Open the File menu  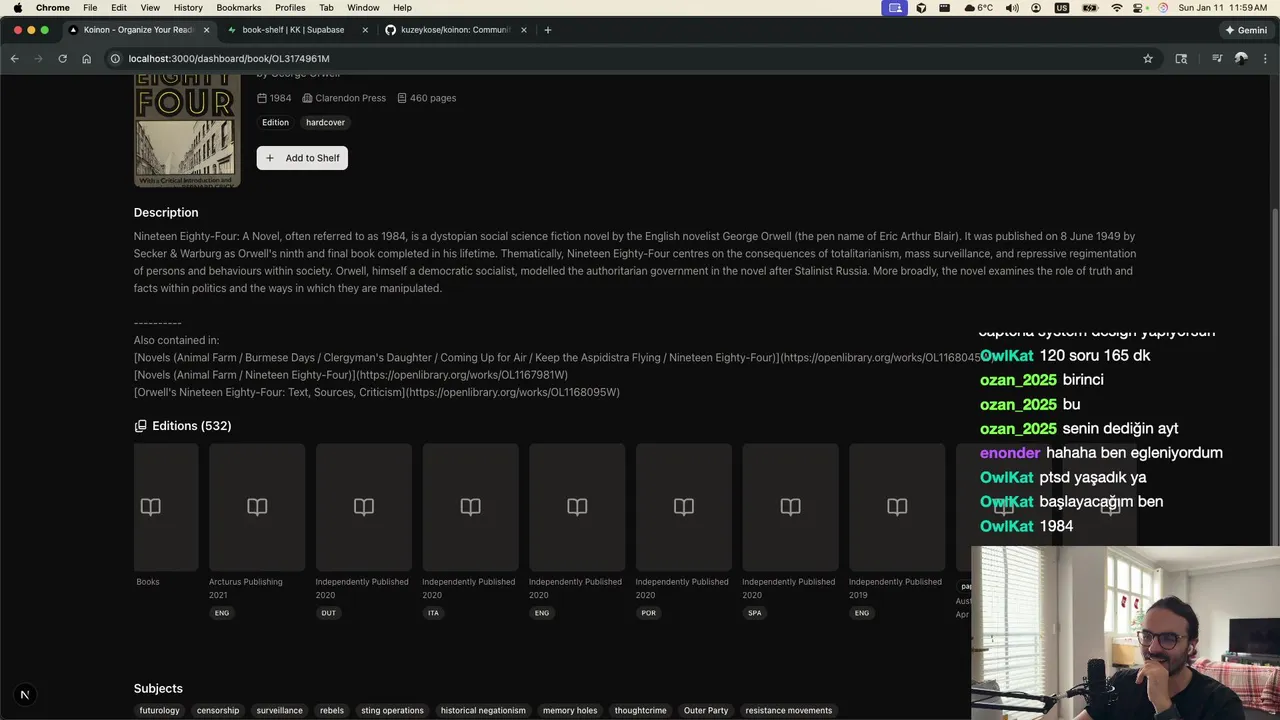point(90,8)
